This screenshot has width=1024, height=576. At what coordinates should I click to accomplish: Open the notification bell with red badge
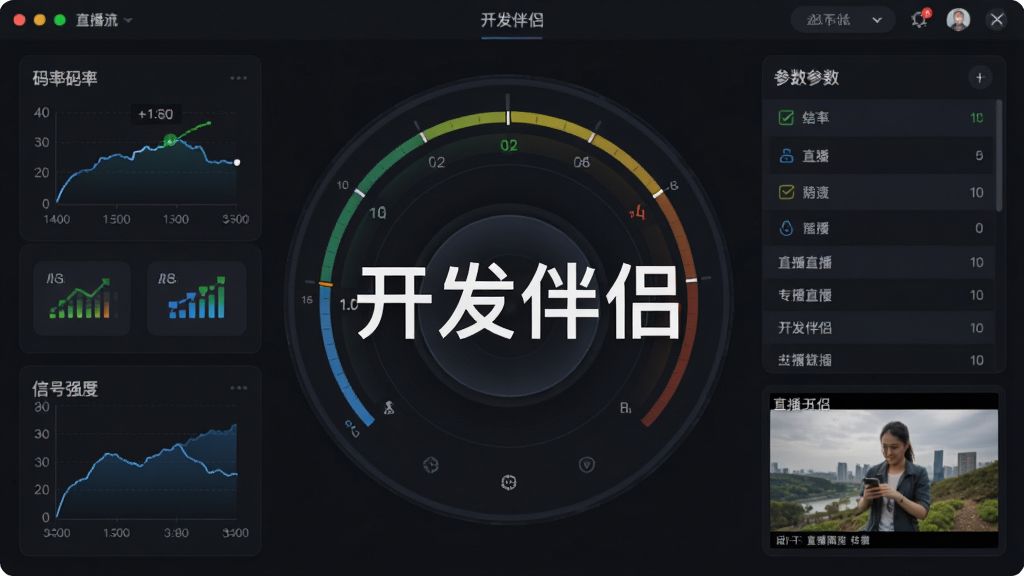pyautogui.click(x=920, y=19)
